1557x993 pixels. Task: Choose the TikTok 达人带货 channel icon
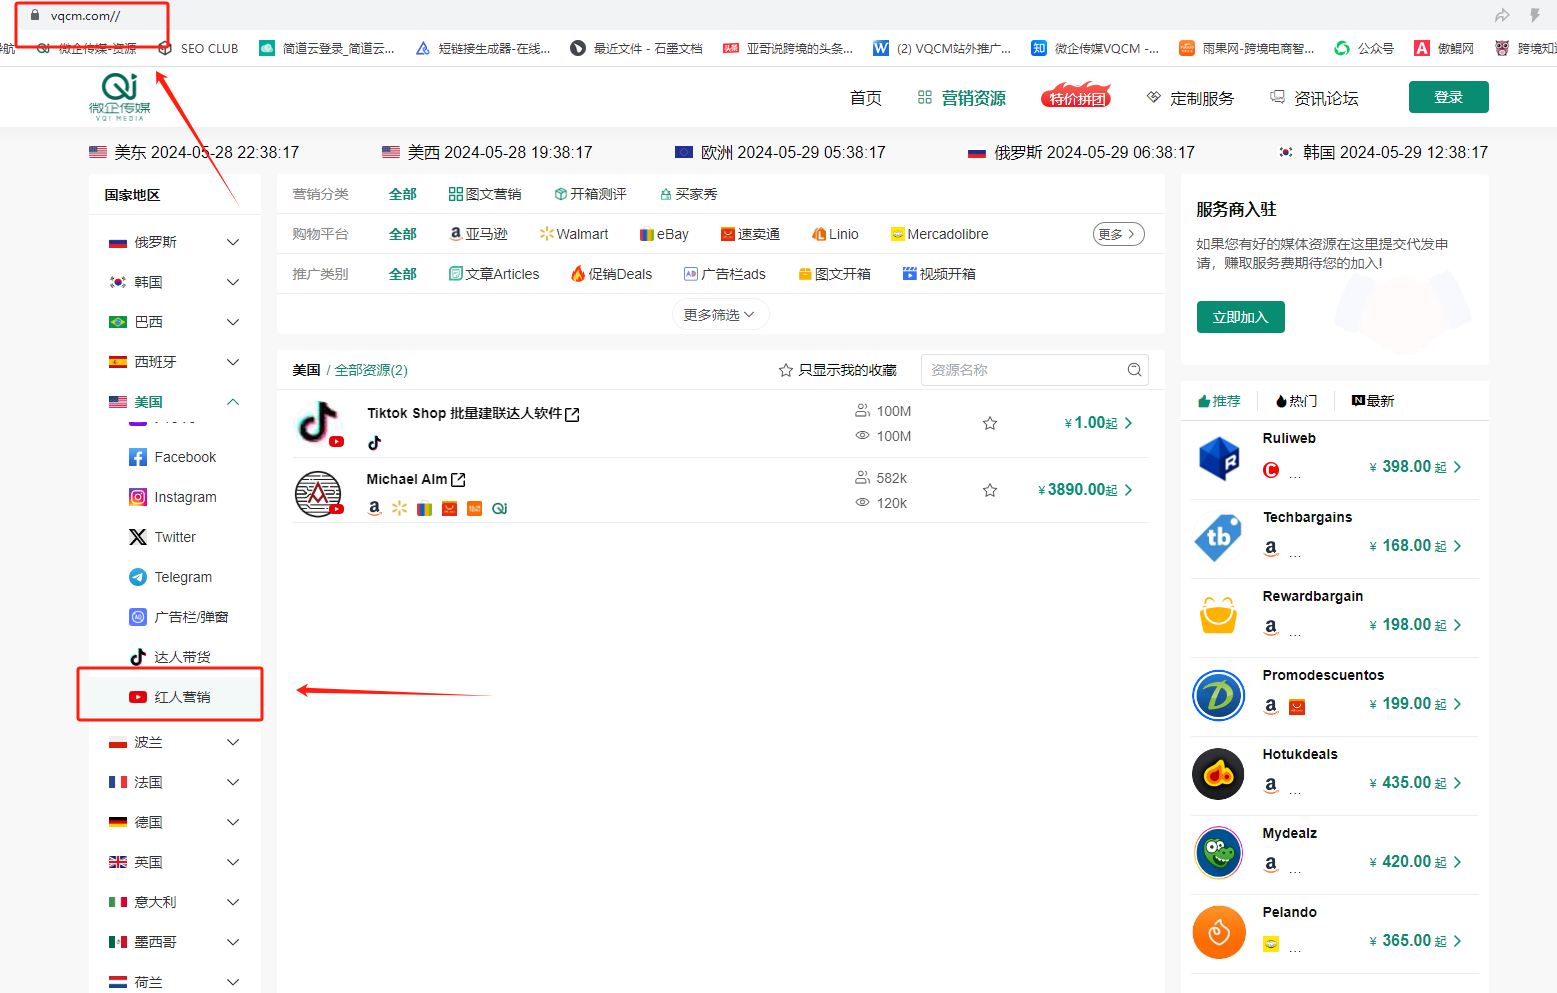138,657
